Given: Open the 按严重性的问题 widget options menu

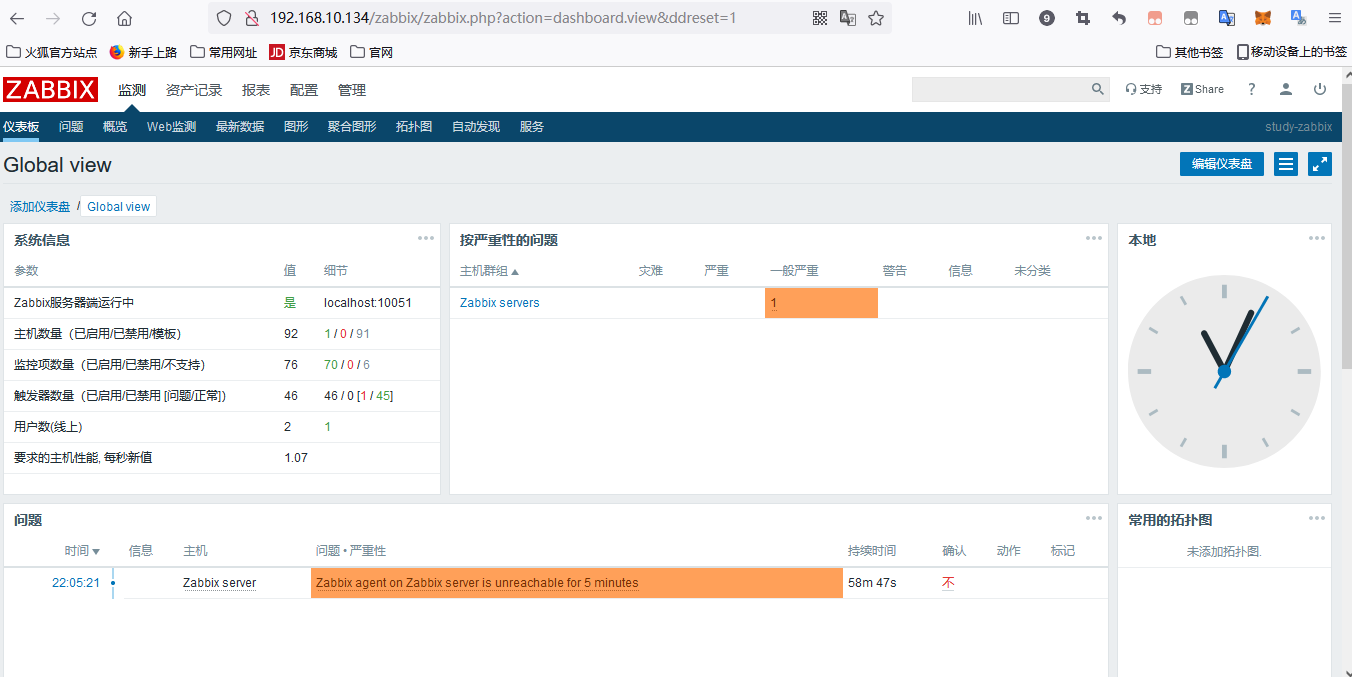Looking at the screenshot, I should point(1094,238).
